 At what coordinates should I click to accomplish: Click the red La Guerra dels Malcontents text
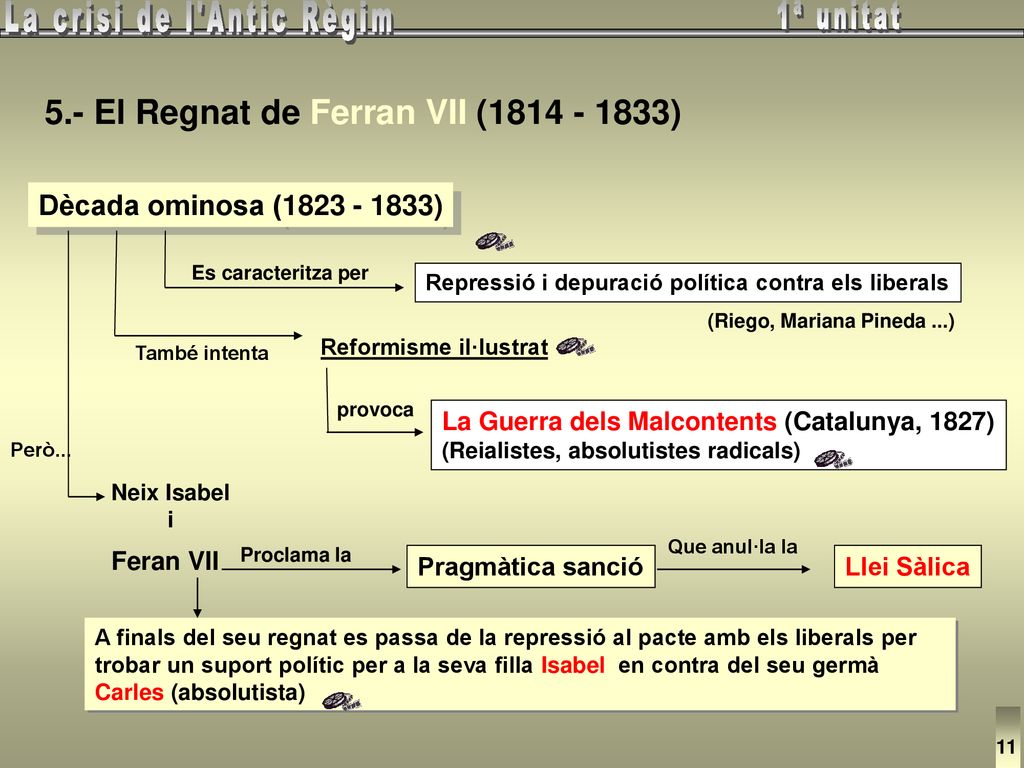pos(609,421)
